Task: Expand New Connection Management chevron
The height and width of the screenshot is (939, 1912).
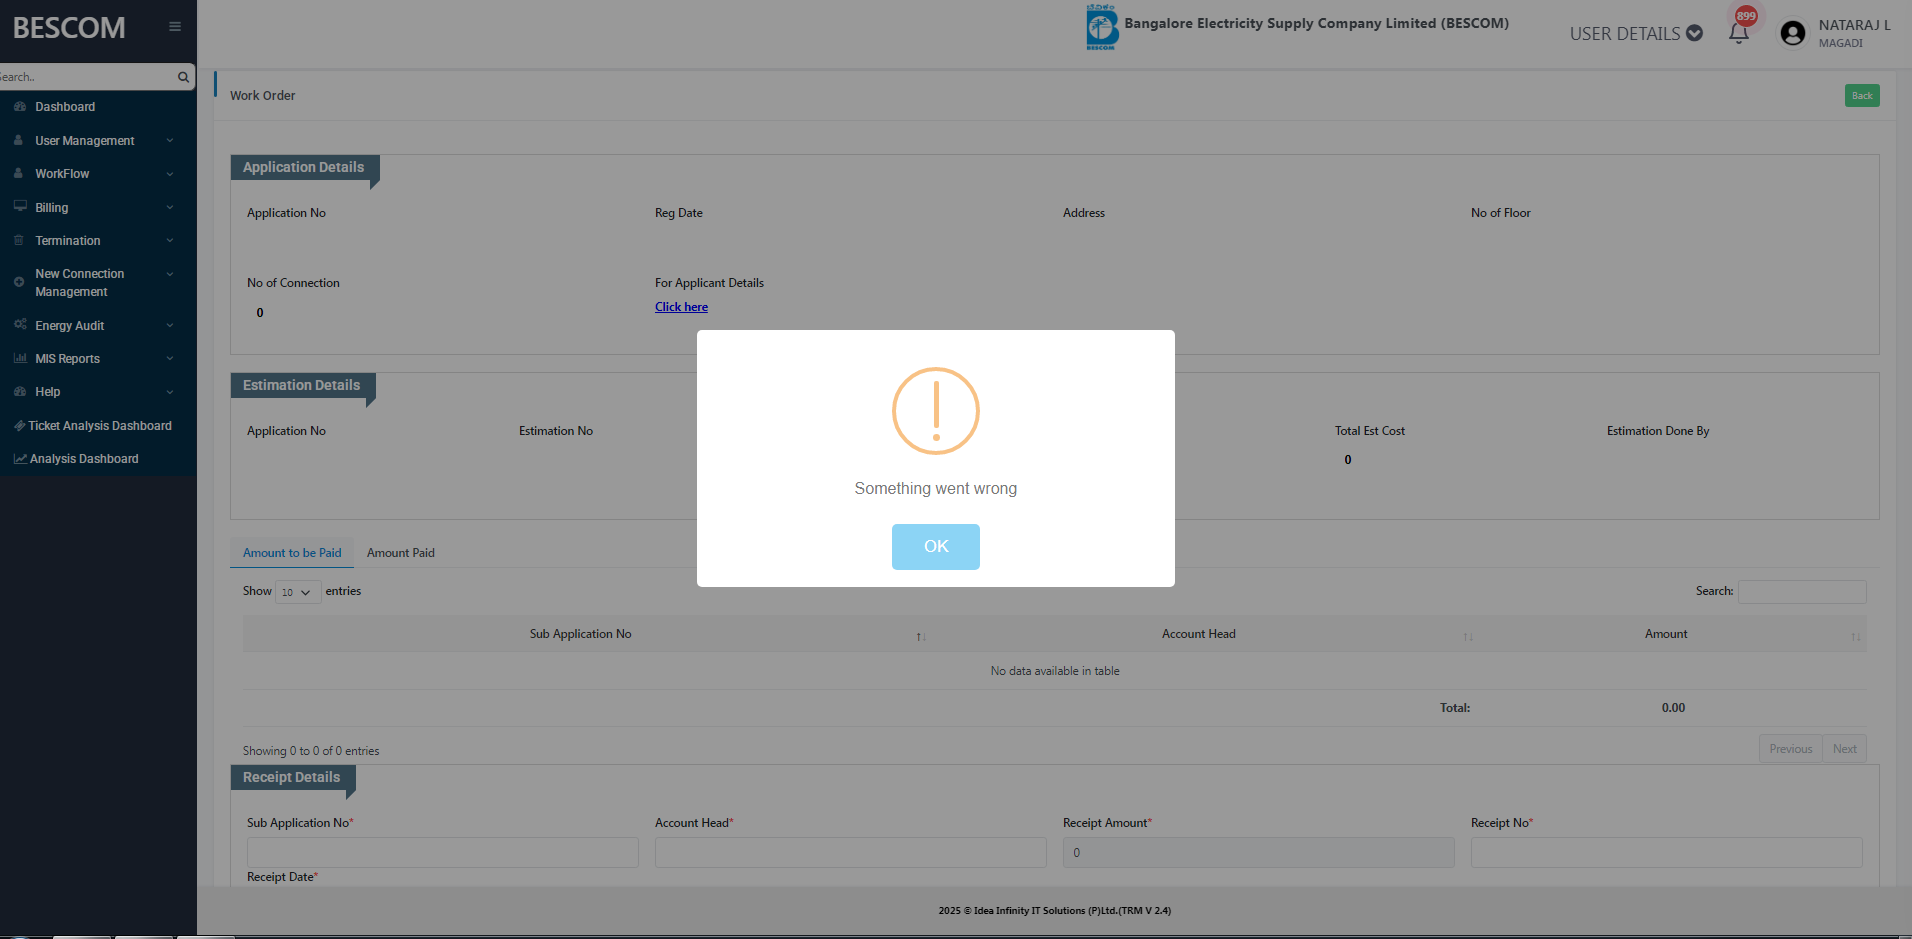Action: (170, 274)
